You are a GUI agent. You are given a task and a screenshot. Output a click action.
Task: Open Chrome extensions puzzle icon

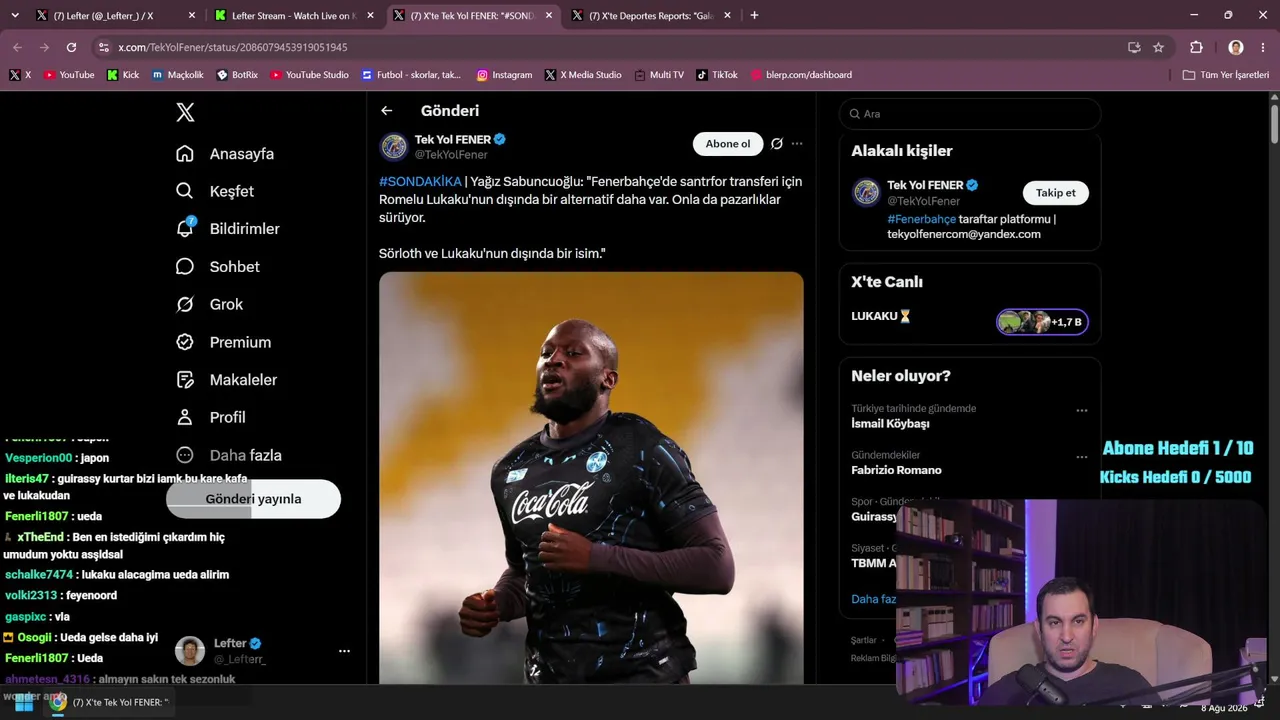1196,47
